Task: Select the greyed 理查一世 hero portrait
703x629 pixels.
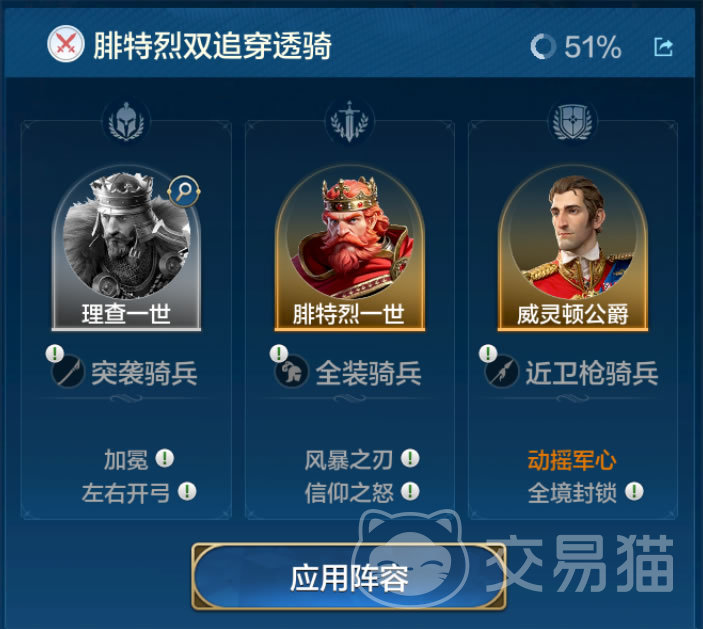Action: [x=126, y=249]
